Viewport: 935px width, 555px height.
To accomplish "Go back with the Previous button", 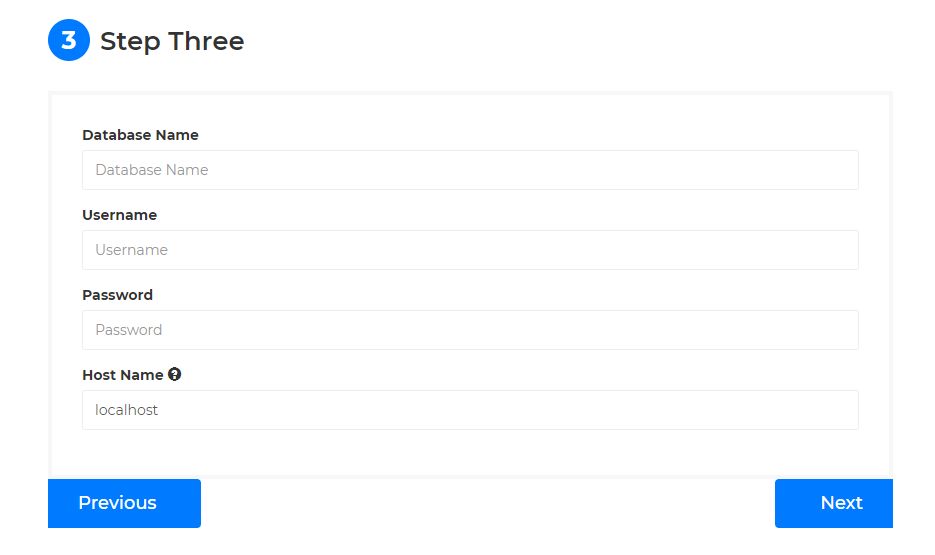I will [124, 503].
